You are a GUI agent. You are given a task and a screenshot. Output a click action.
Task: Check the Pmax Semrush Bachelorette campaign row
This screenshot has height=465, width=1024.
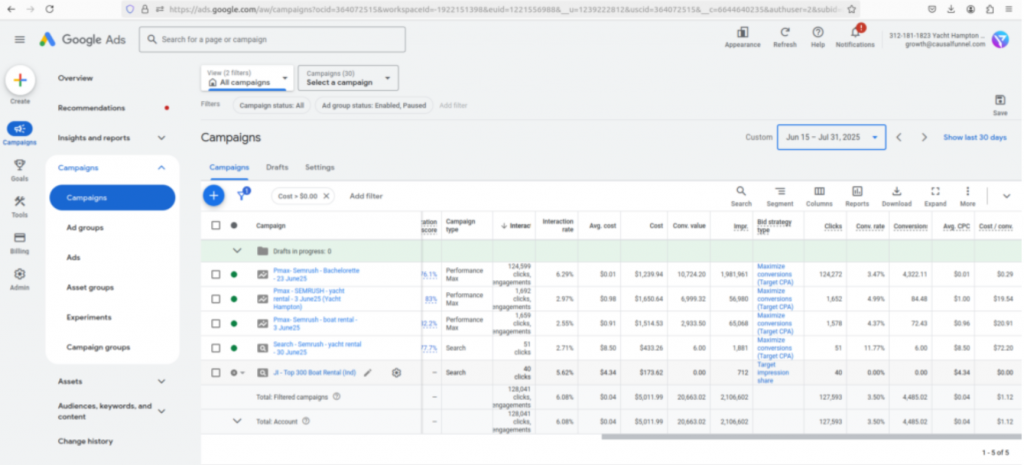point(216,274)
